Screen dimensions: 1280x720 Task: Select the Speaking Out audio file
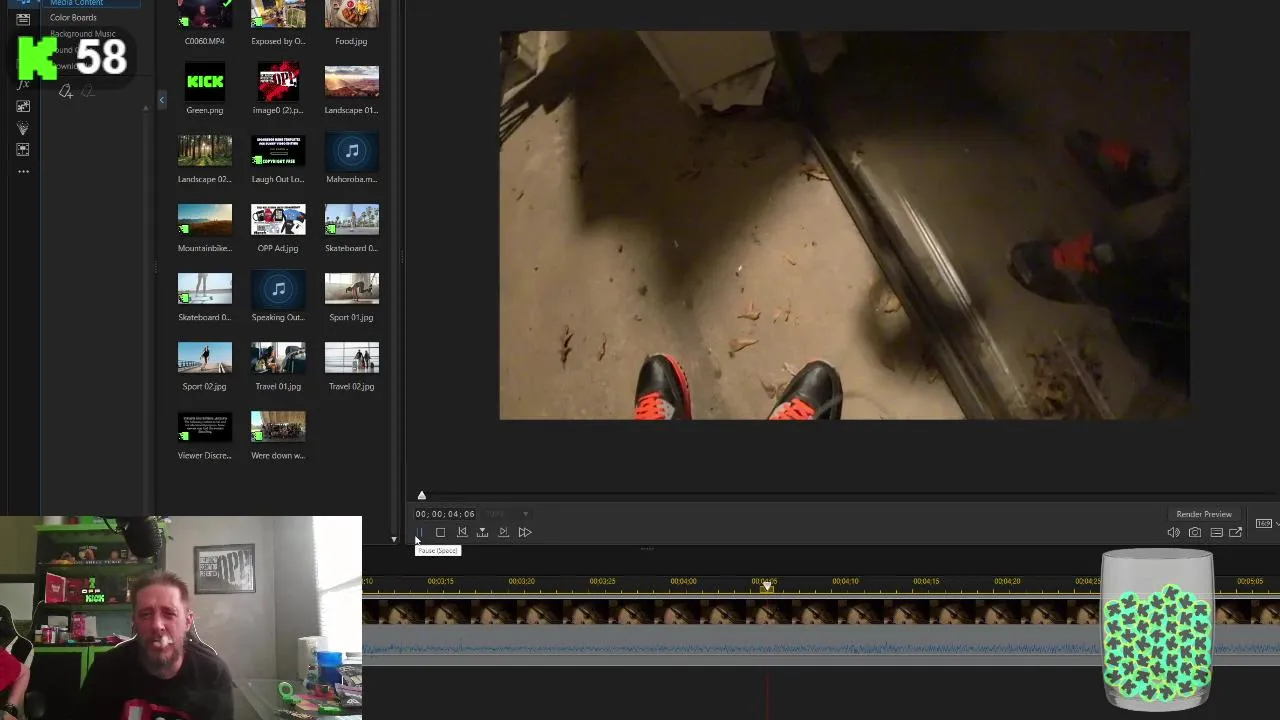[278, 289]
